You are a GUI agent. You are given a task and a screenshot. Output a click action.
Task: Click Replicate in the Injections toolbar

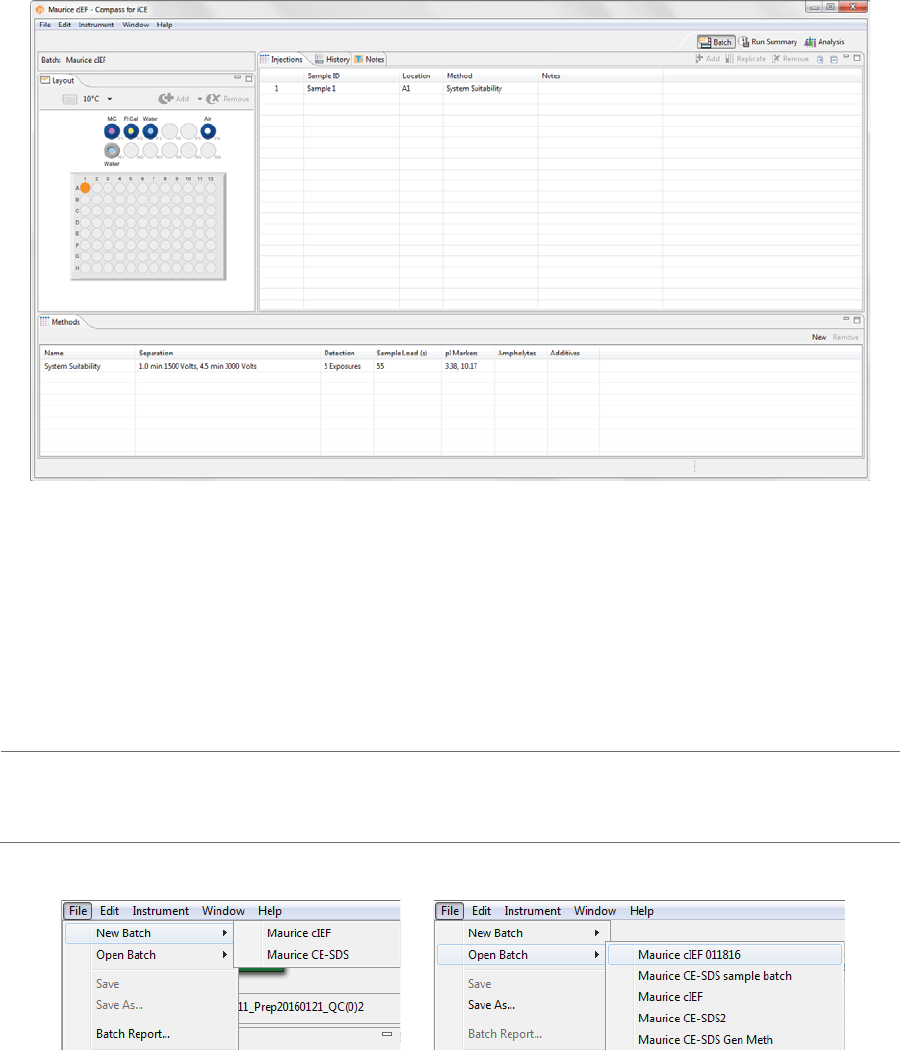(745, 59)
